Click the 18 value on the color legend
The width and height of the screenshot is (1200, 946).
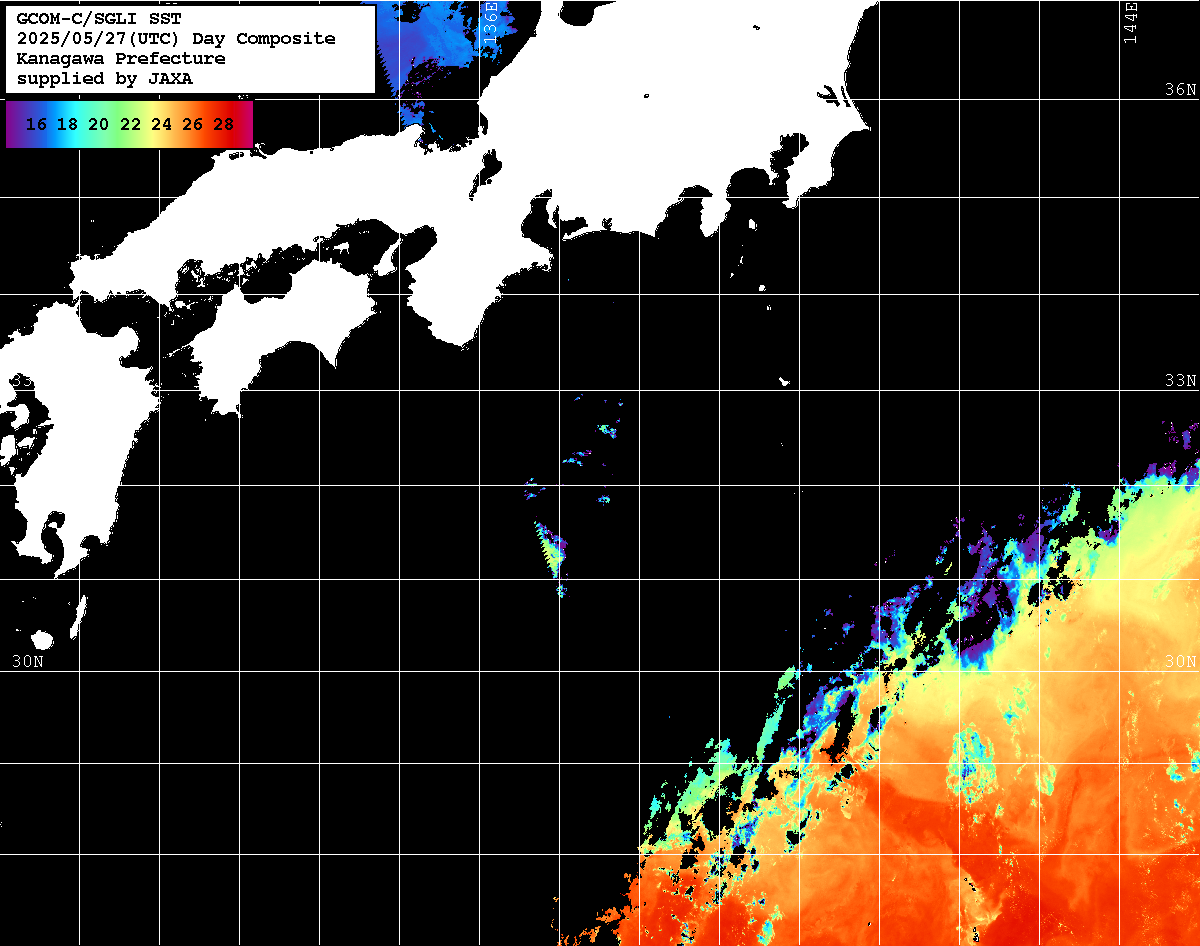[67, 125]
